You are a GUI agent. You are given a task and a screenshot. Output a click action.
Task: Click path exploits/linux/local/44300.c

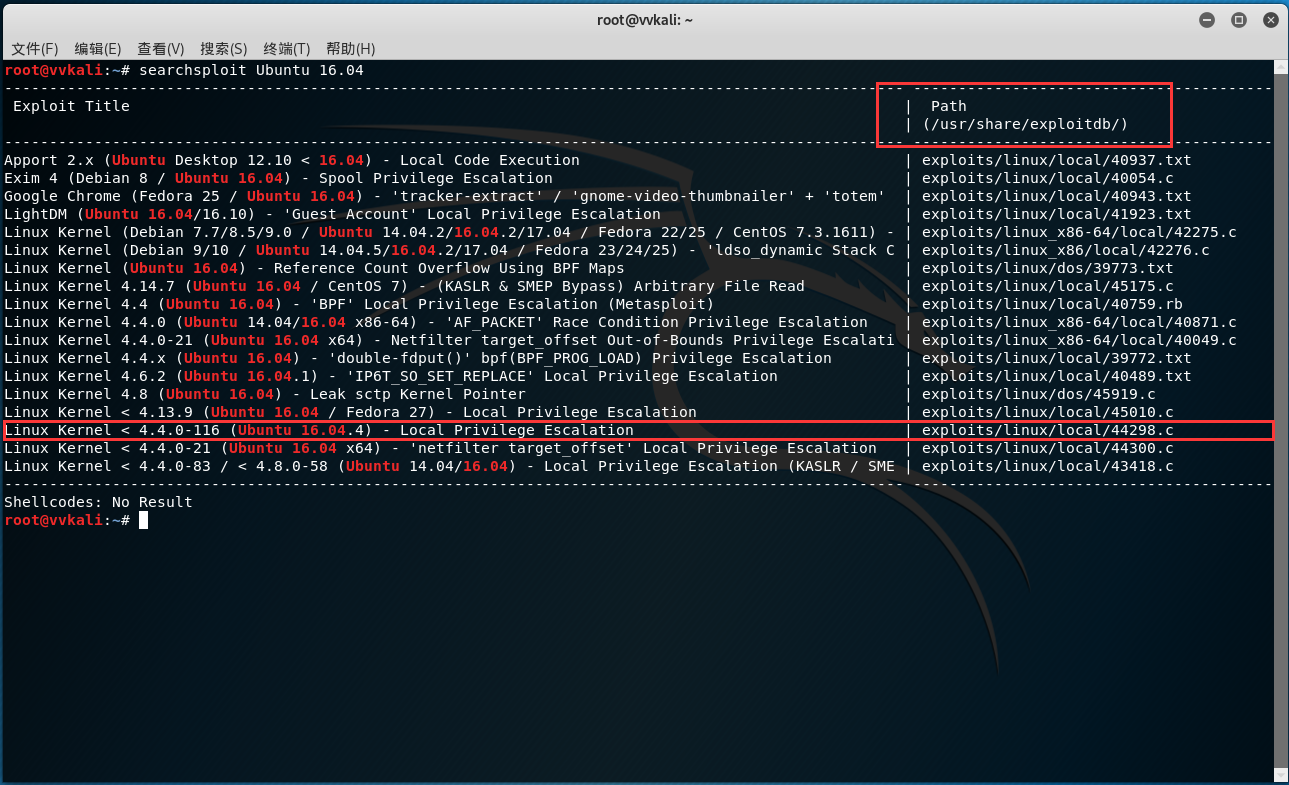[x=1048, y=448]
